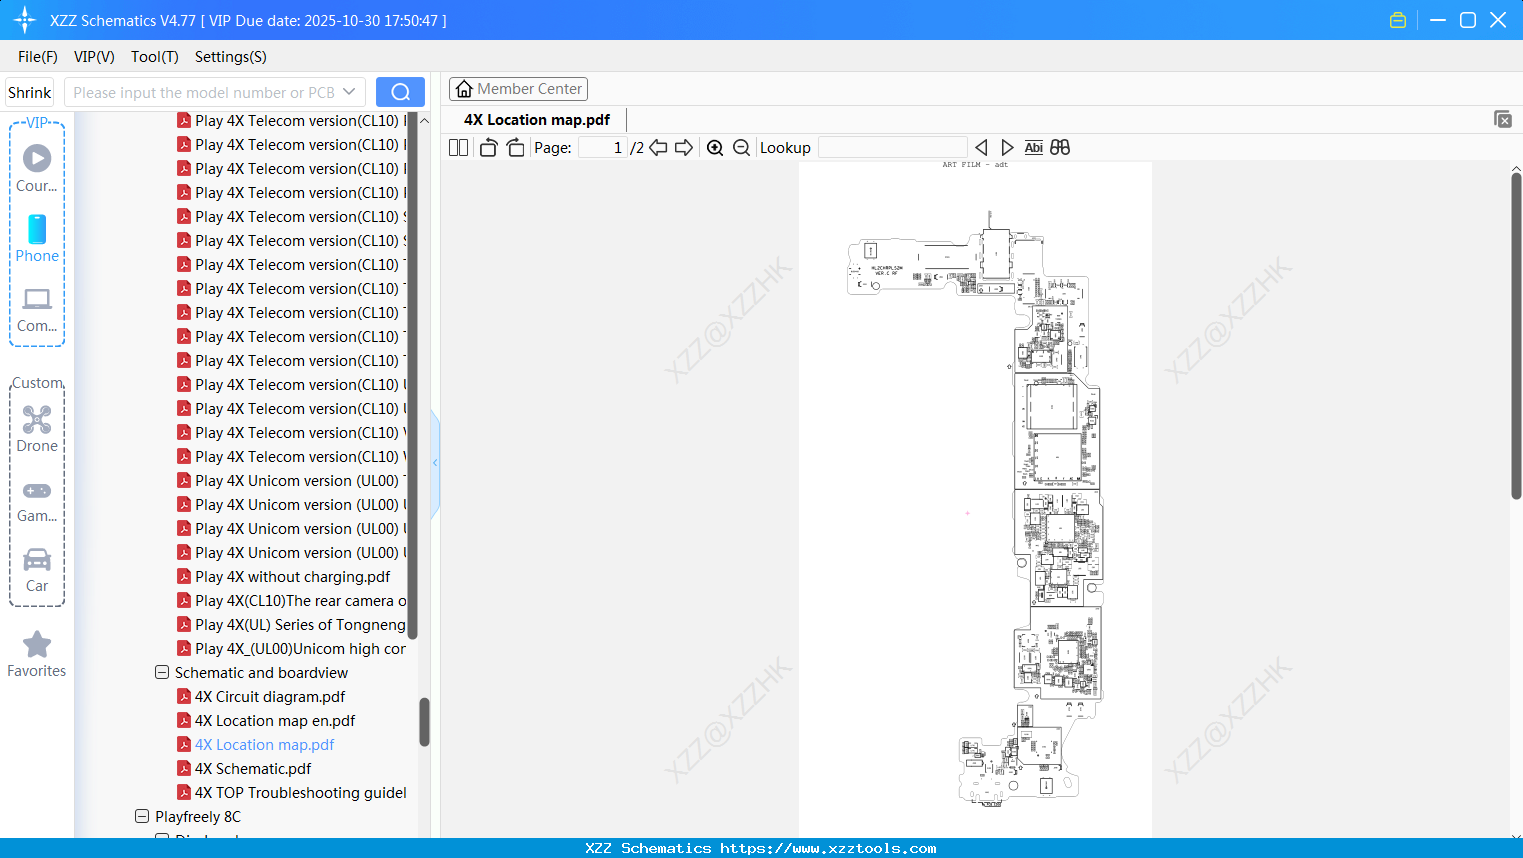Screen dimensions: 1523x858
Task: Zoom in on the PDF
Action: [x=715, y=148]
